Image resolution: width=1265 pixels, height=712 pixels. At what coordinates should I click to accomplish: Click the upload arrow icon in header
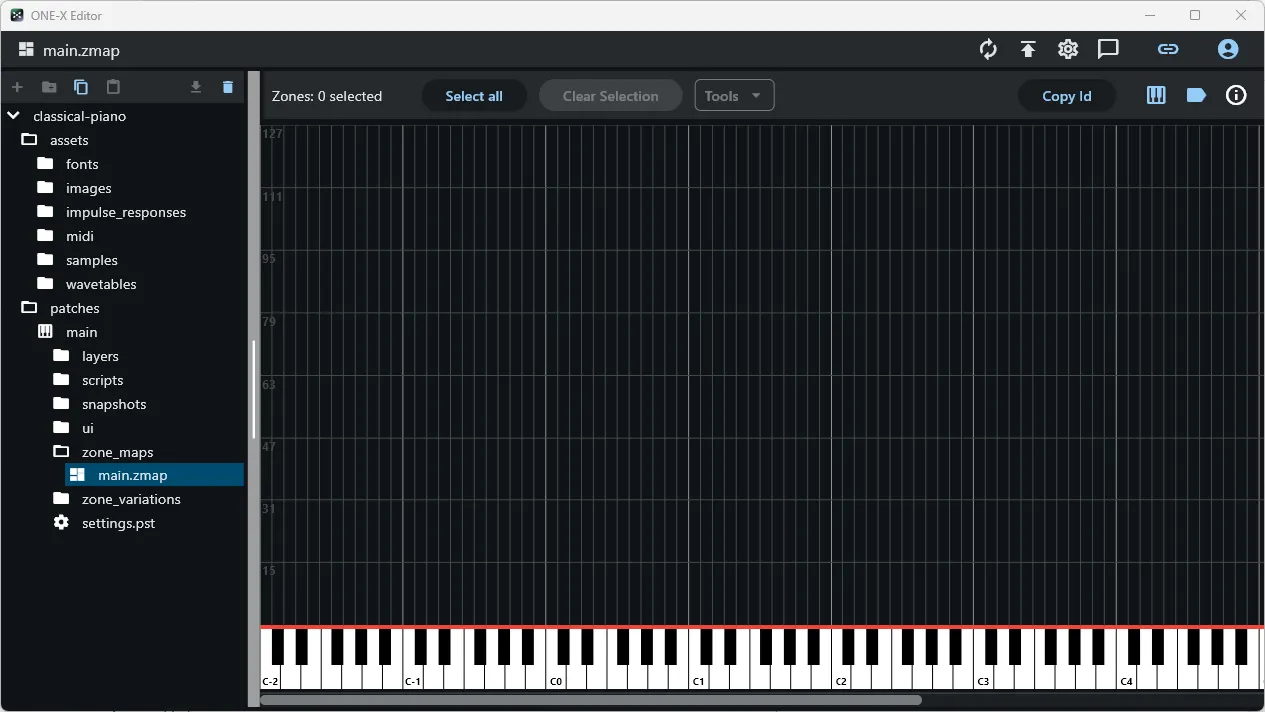click(x=1028, y=49)
